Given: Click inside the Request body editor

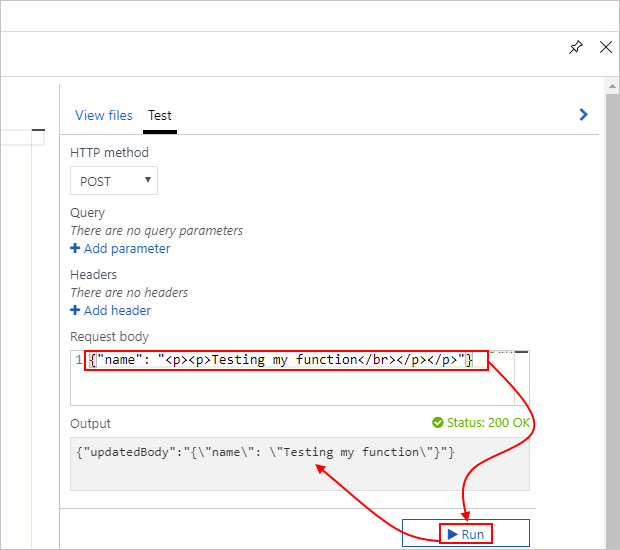Looking at the screenshot, I should pos(300,385).
